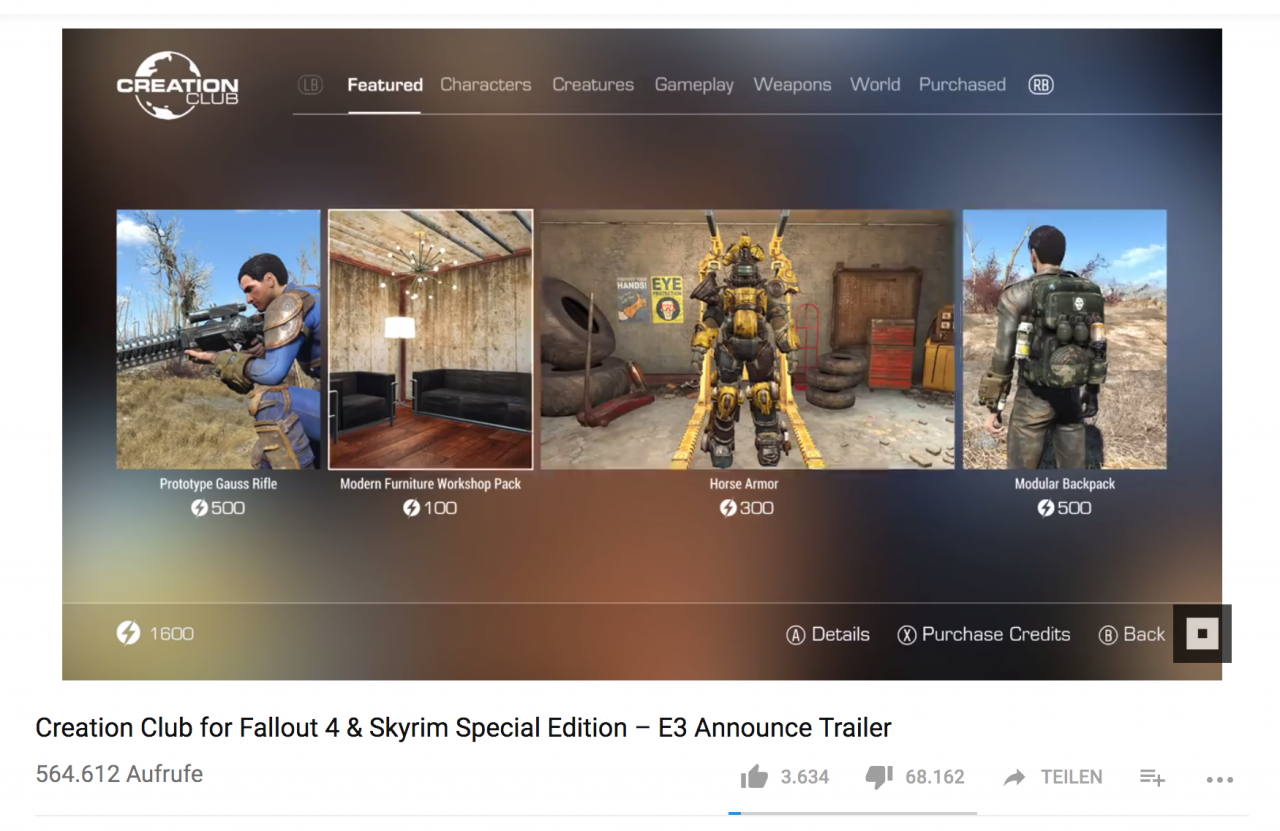
Task: Click the TEILEN share button label
Action: (x=1072, y=777)
